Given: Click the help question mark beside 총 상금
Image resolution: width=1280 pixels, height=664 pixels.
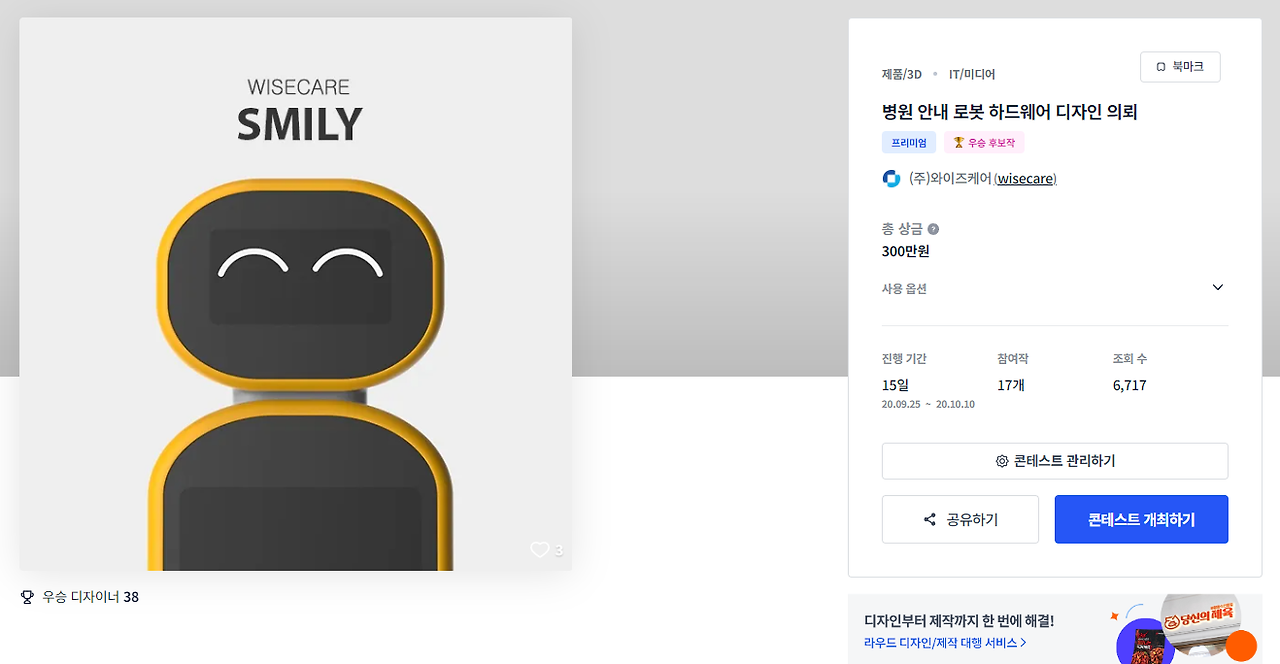Looking at the screenshot, I should coord(933,229).
